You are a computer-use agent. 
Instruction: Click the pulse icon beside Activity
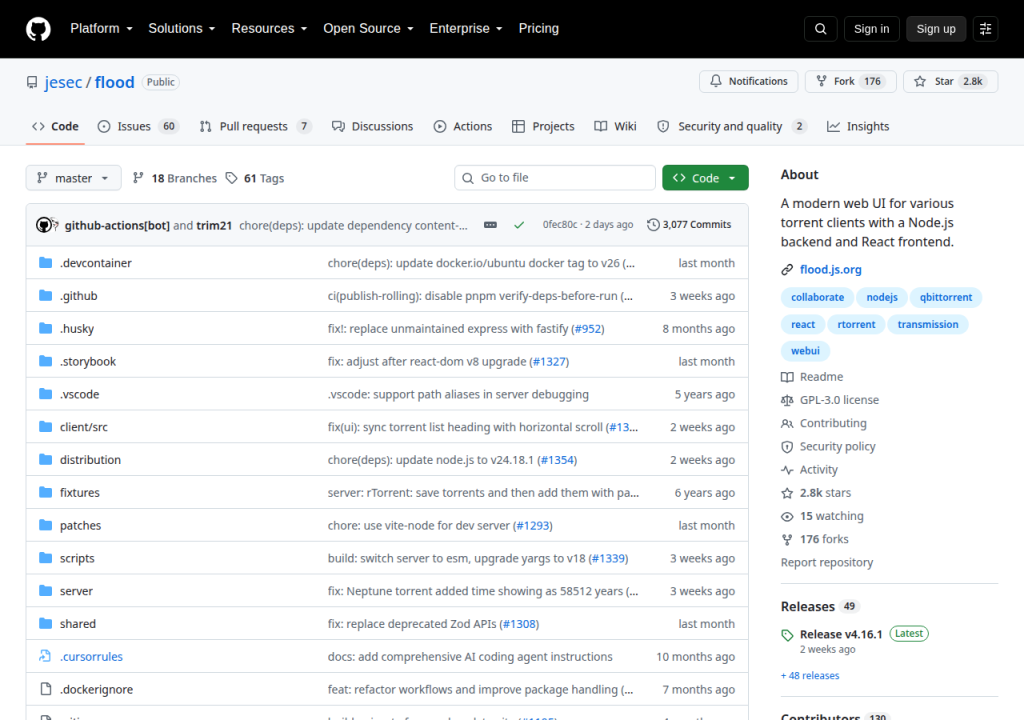787,470
